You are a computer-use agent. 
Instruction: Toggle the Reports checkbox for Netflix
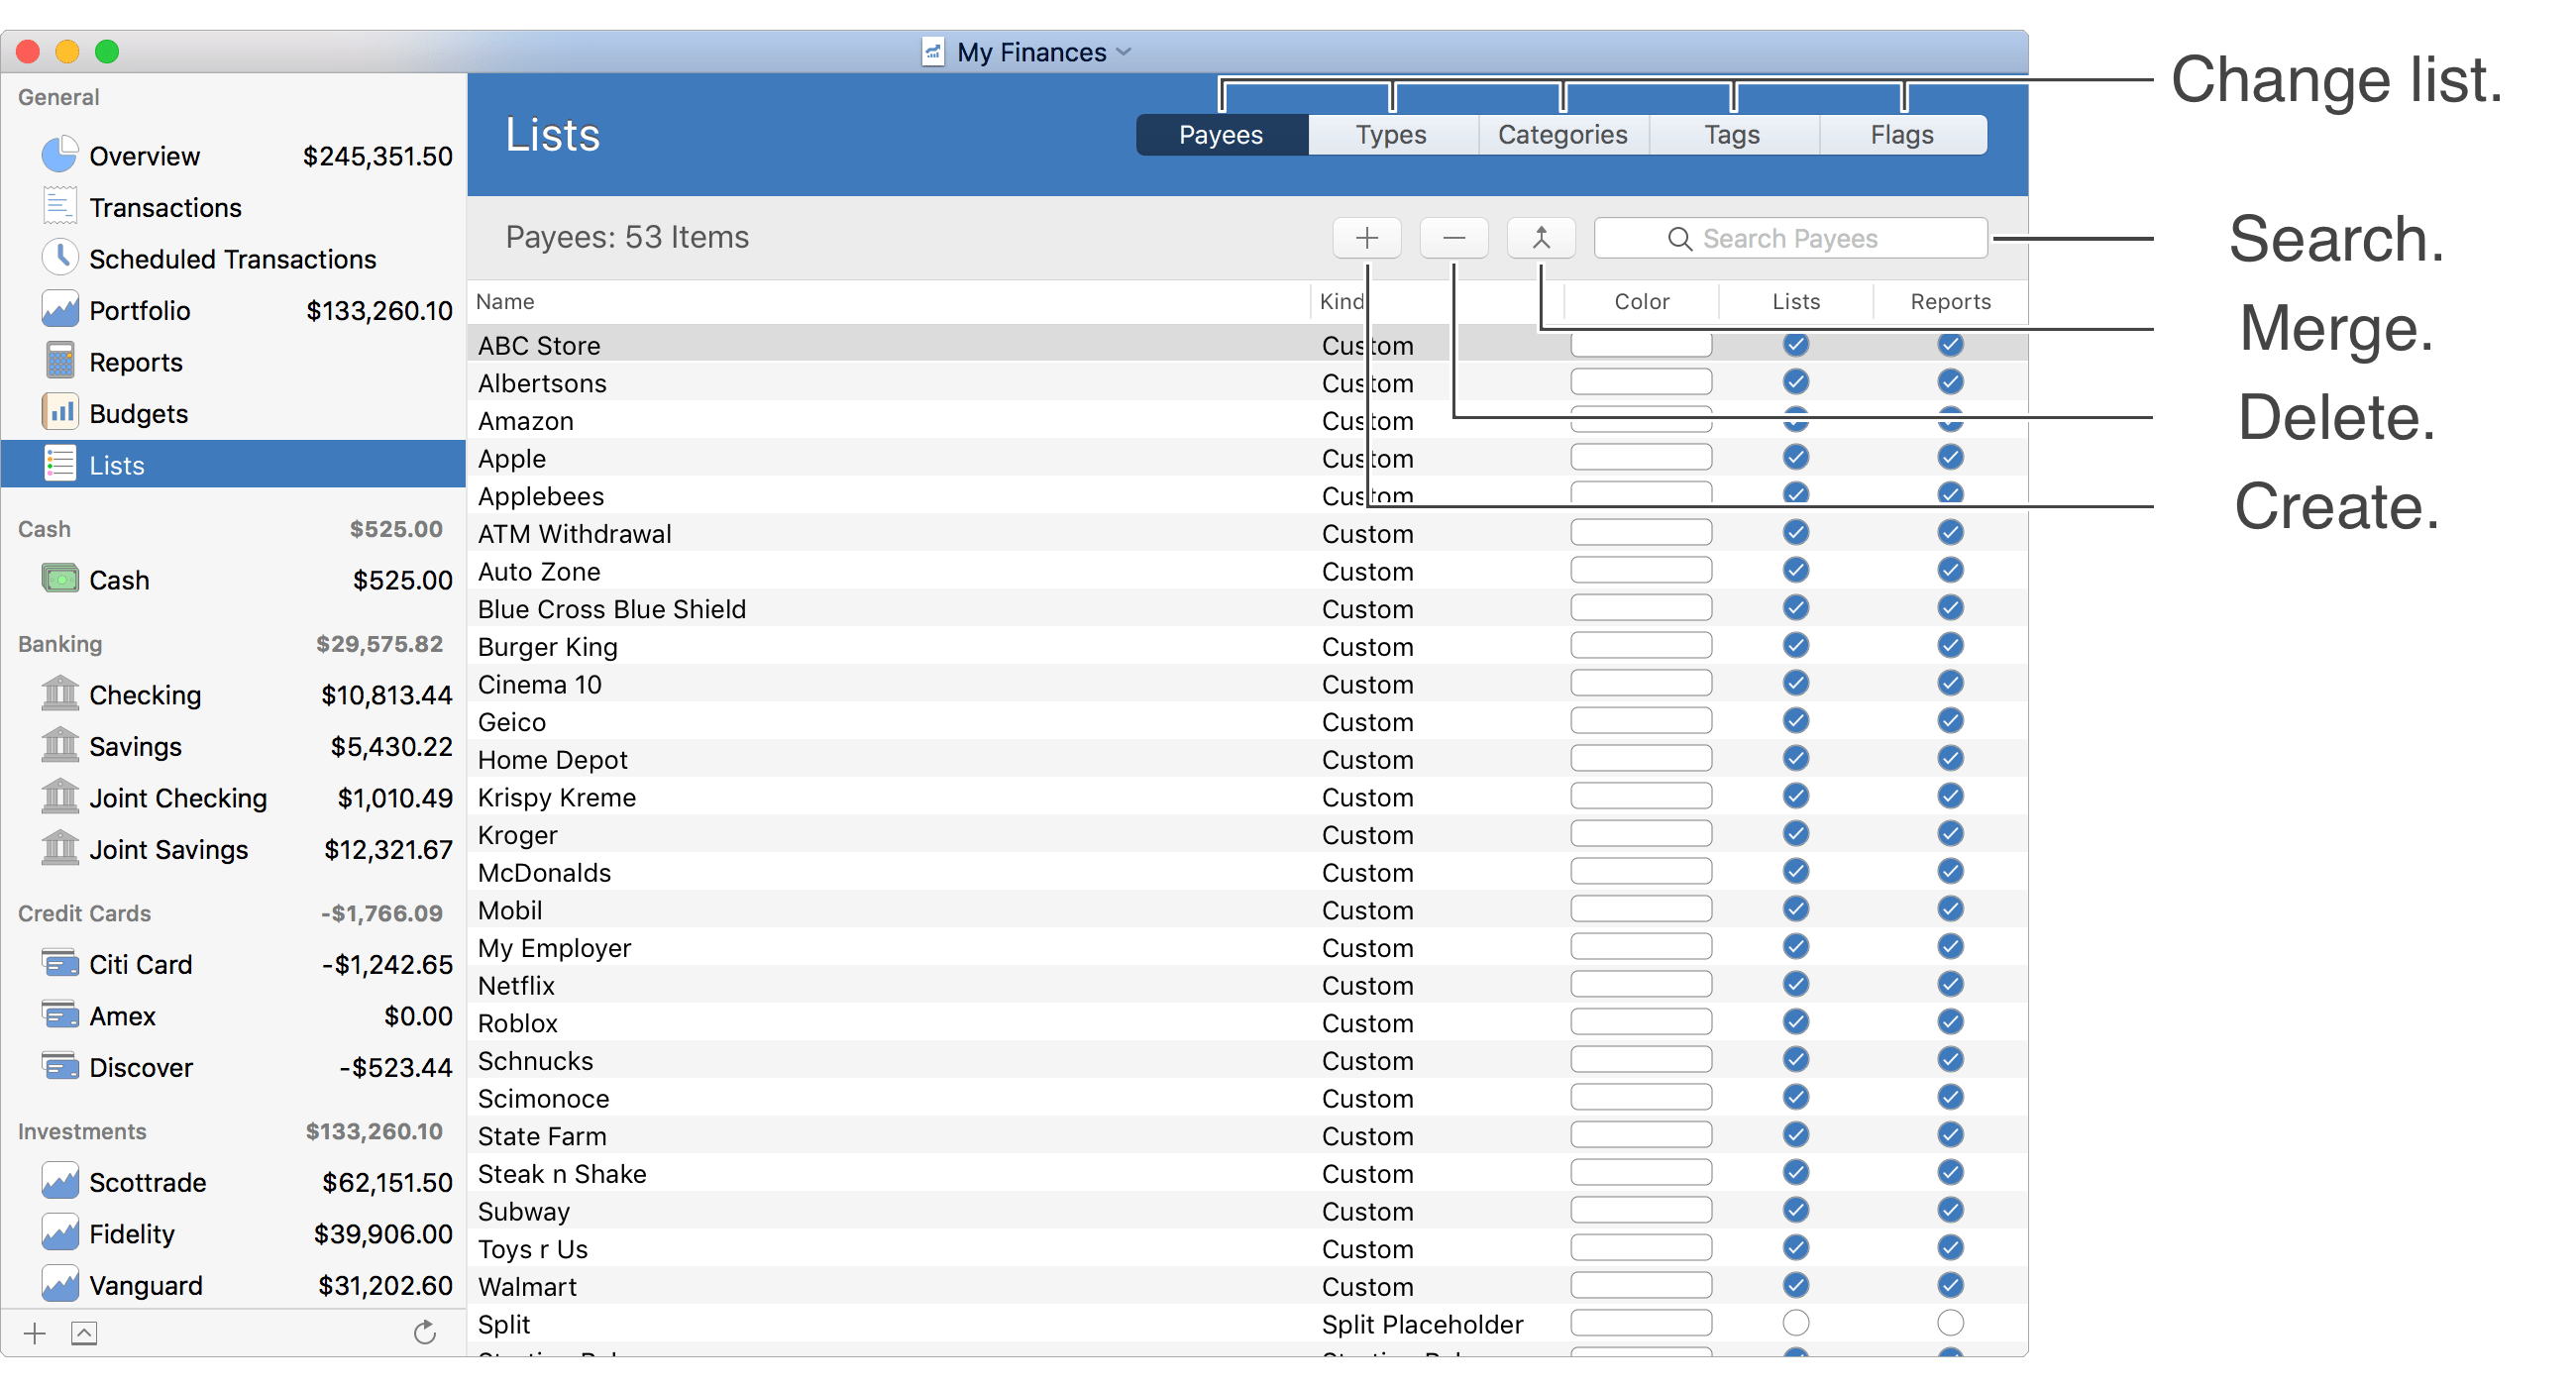click(x=1949, y=984)
